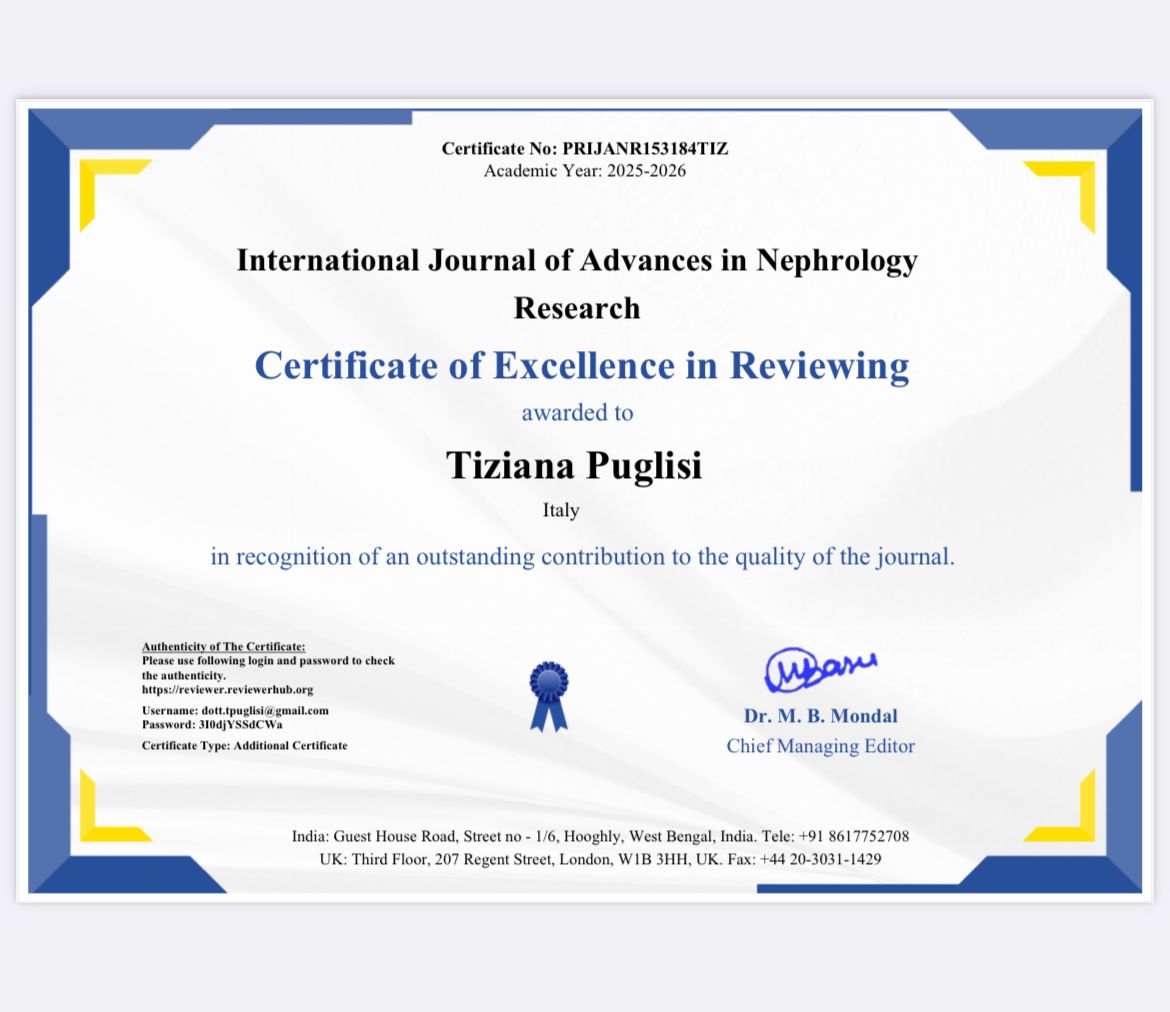
Task: Click the blue handwritten signature
Action: [819, 670]
